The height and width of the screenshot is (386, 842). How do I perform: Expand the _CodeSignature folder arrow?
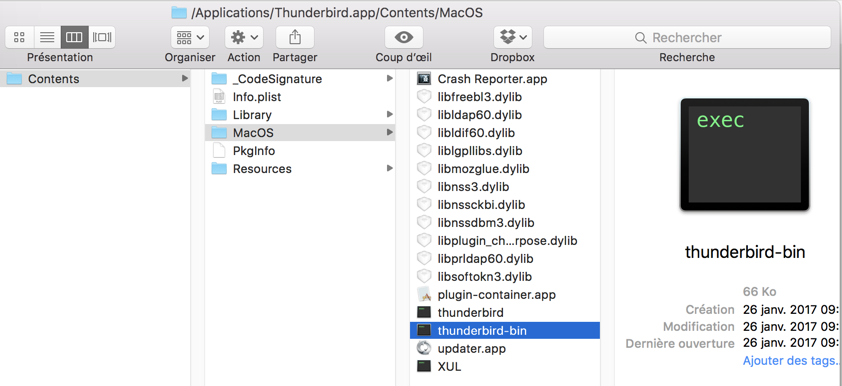pyautogui.click(x=389, y=79)
